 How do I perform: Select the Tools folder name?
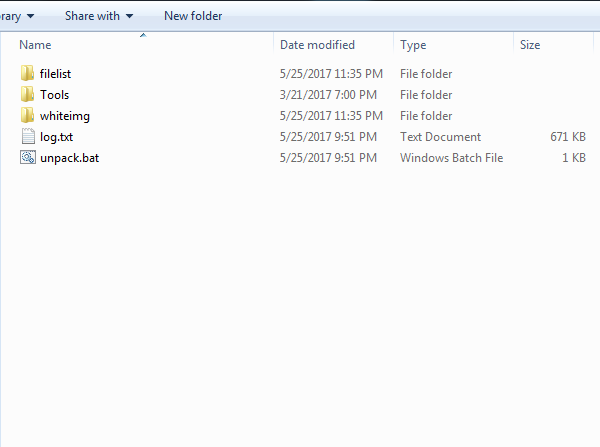(x=55, y=95)
